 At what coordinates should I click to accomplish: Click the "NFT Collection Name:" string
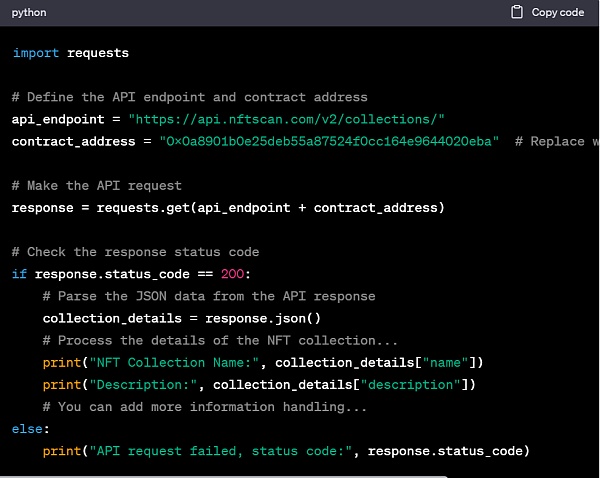click(x=174, y=362)
